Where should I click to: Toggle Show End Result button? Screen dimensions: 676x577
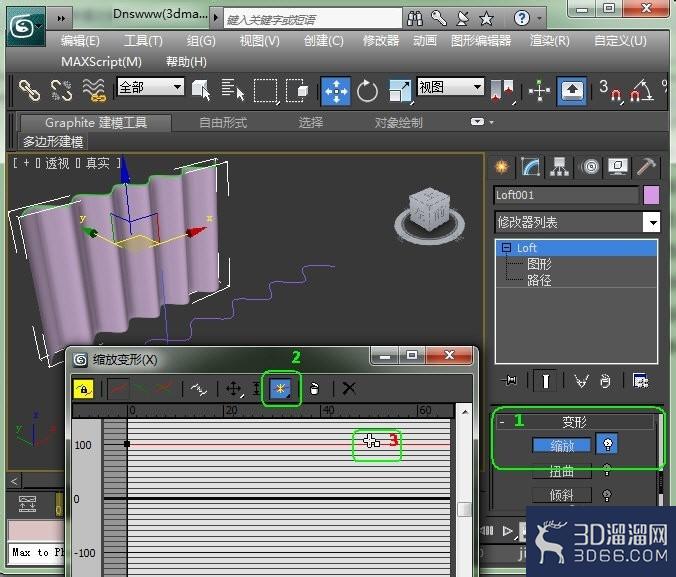click(545, 381)
